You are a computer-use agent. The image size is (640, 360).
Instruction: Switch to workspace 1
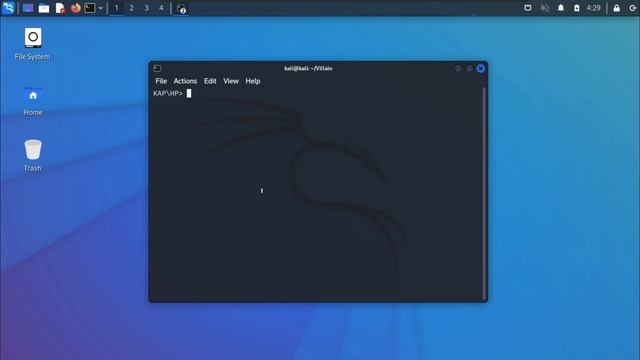116,8
